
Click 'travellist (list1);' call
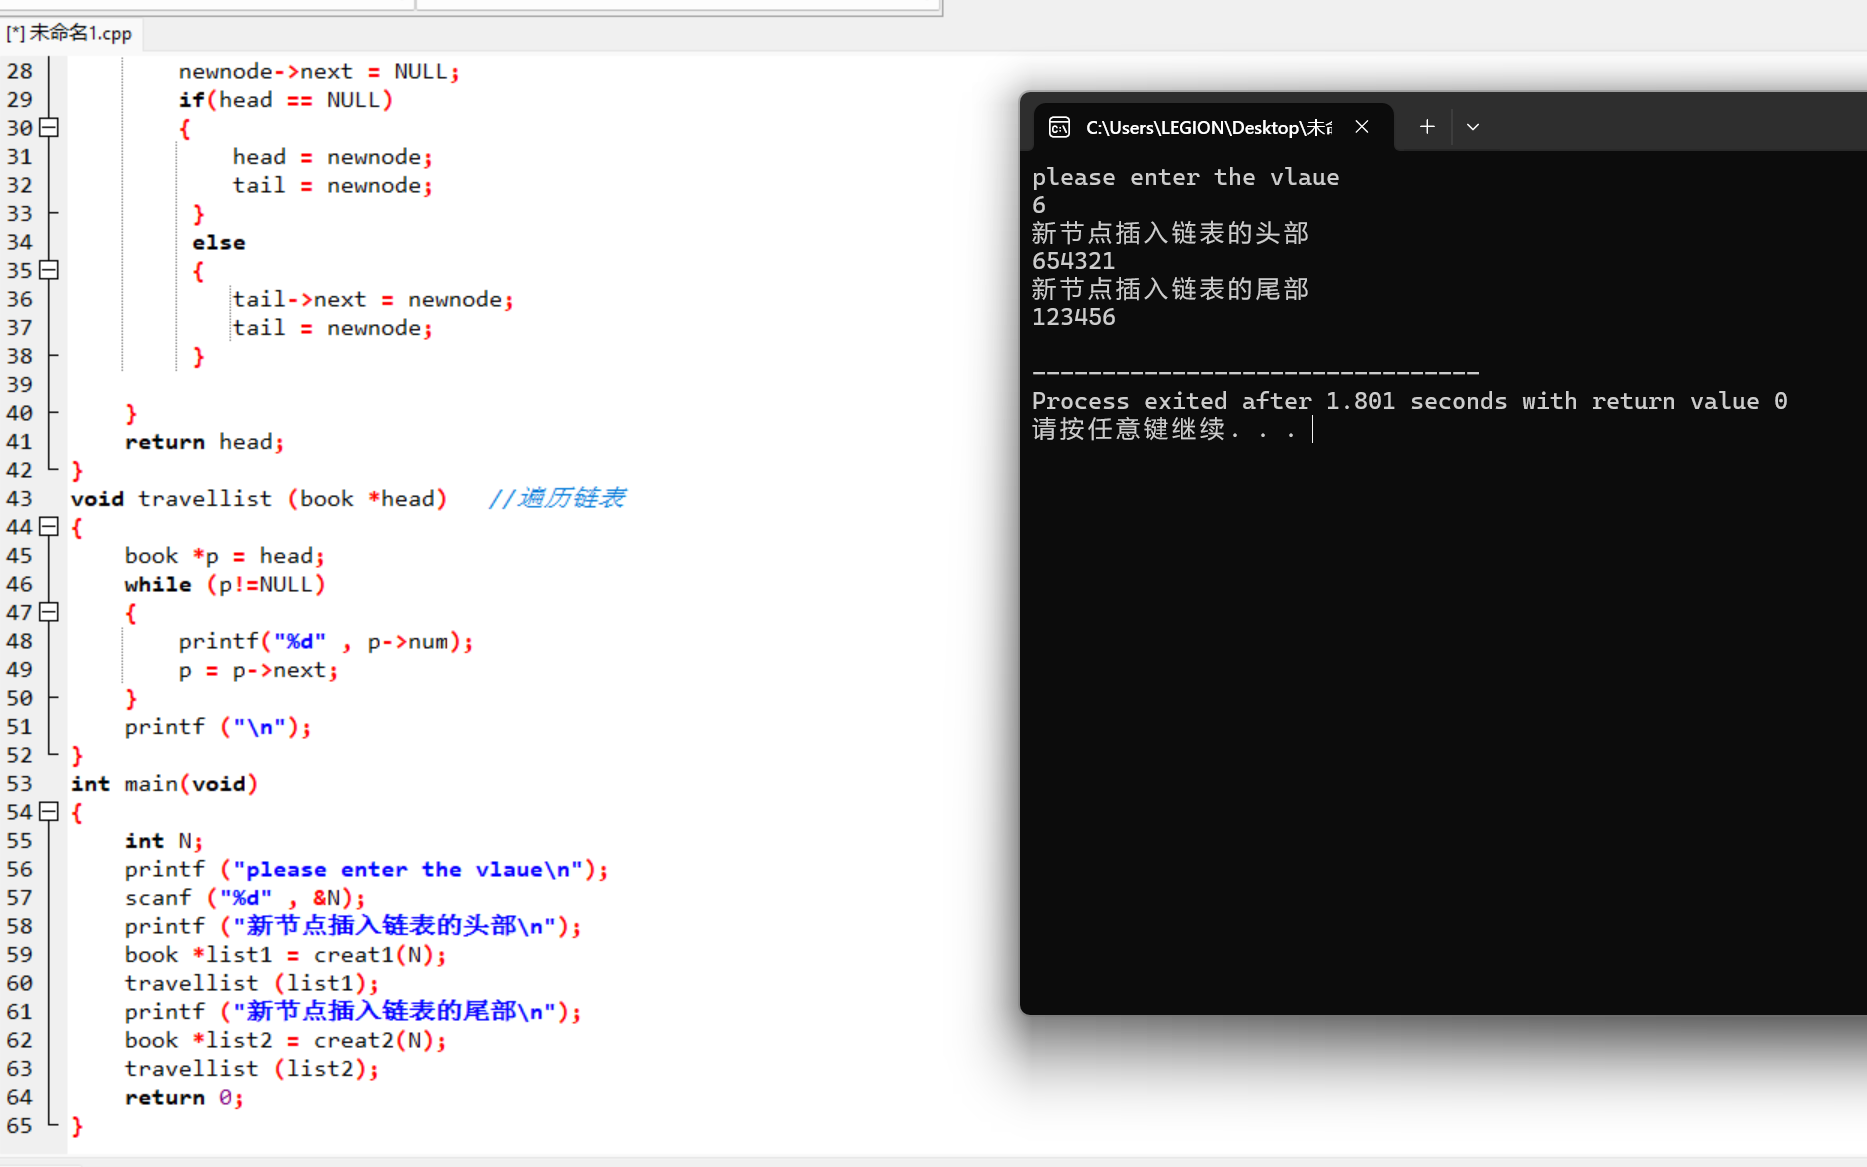pos(252,984)
